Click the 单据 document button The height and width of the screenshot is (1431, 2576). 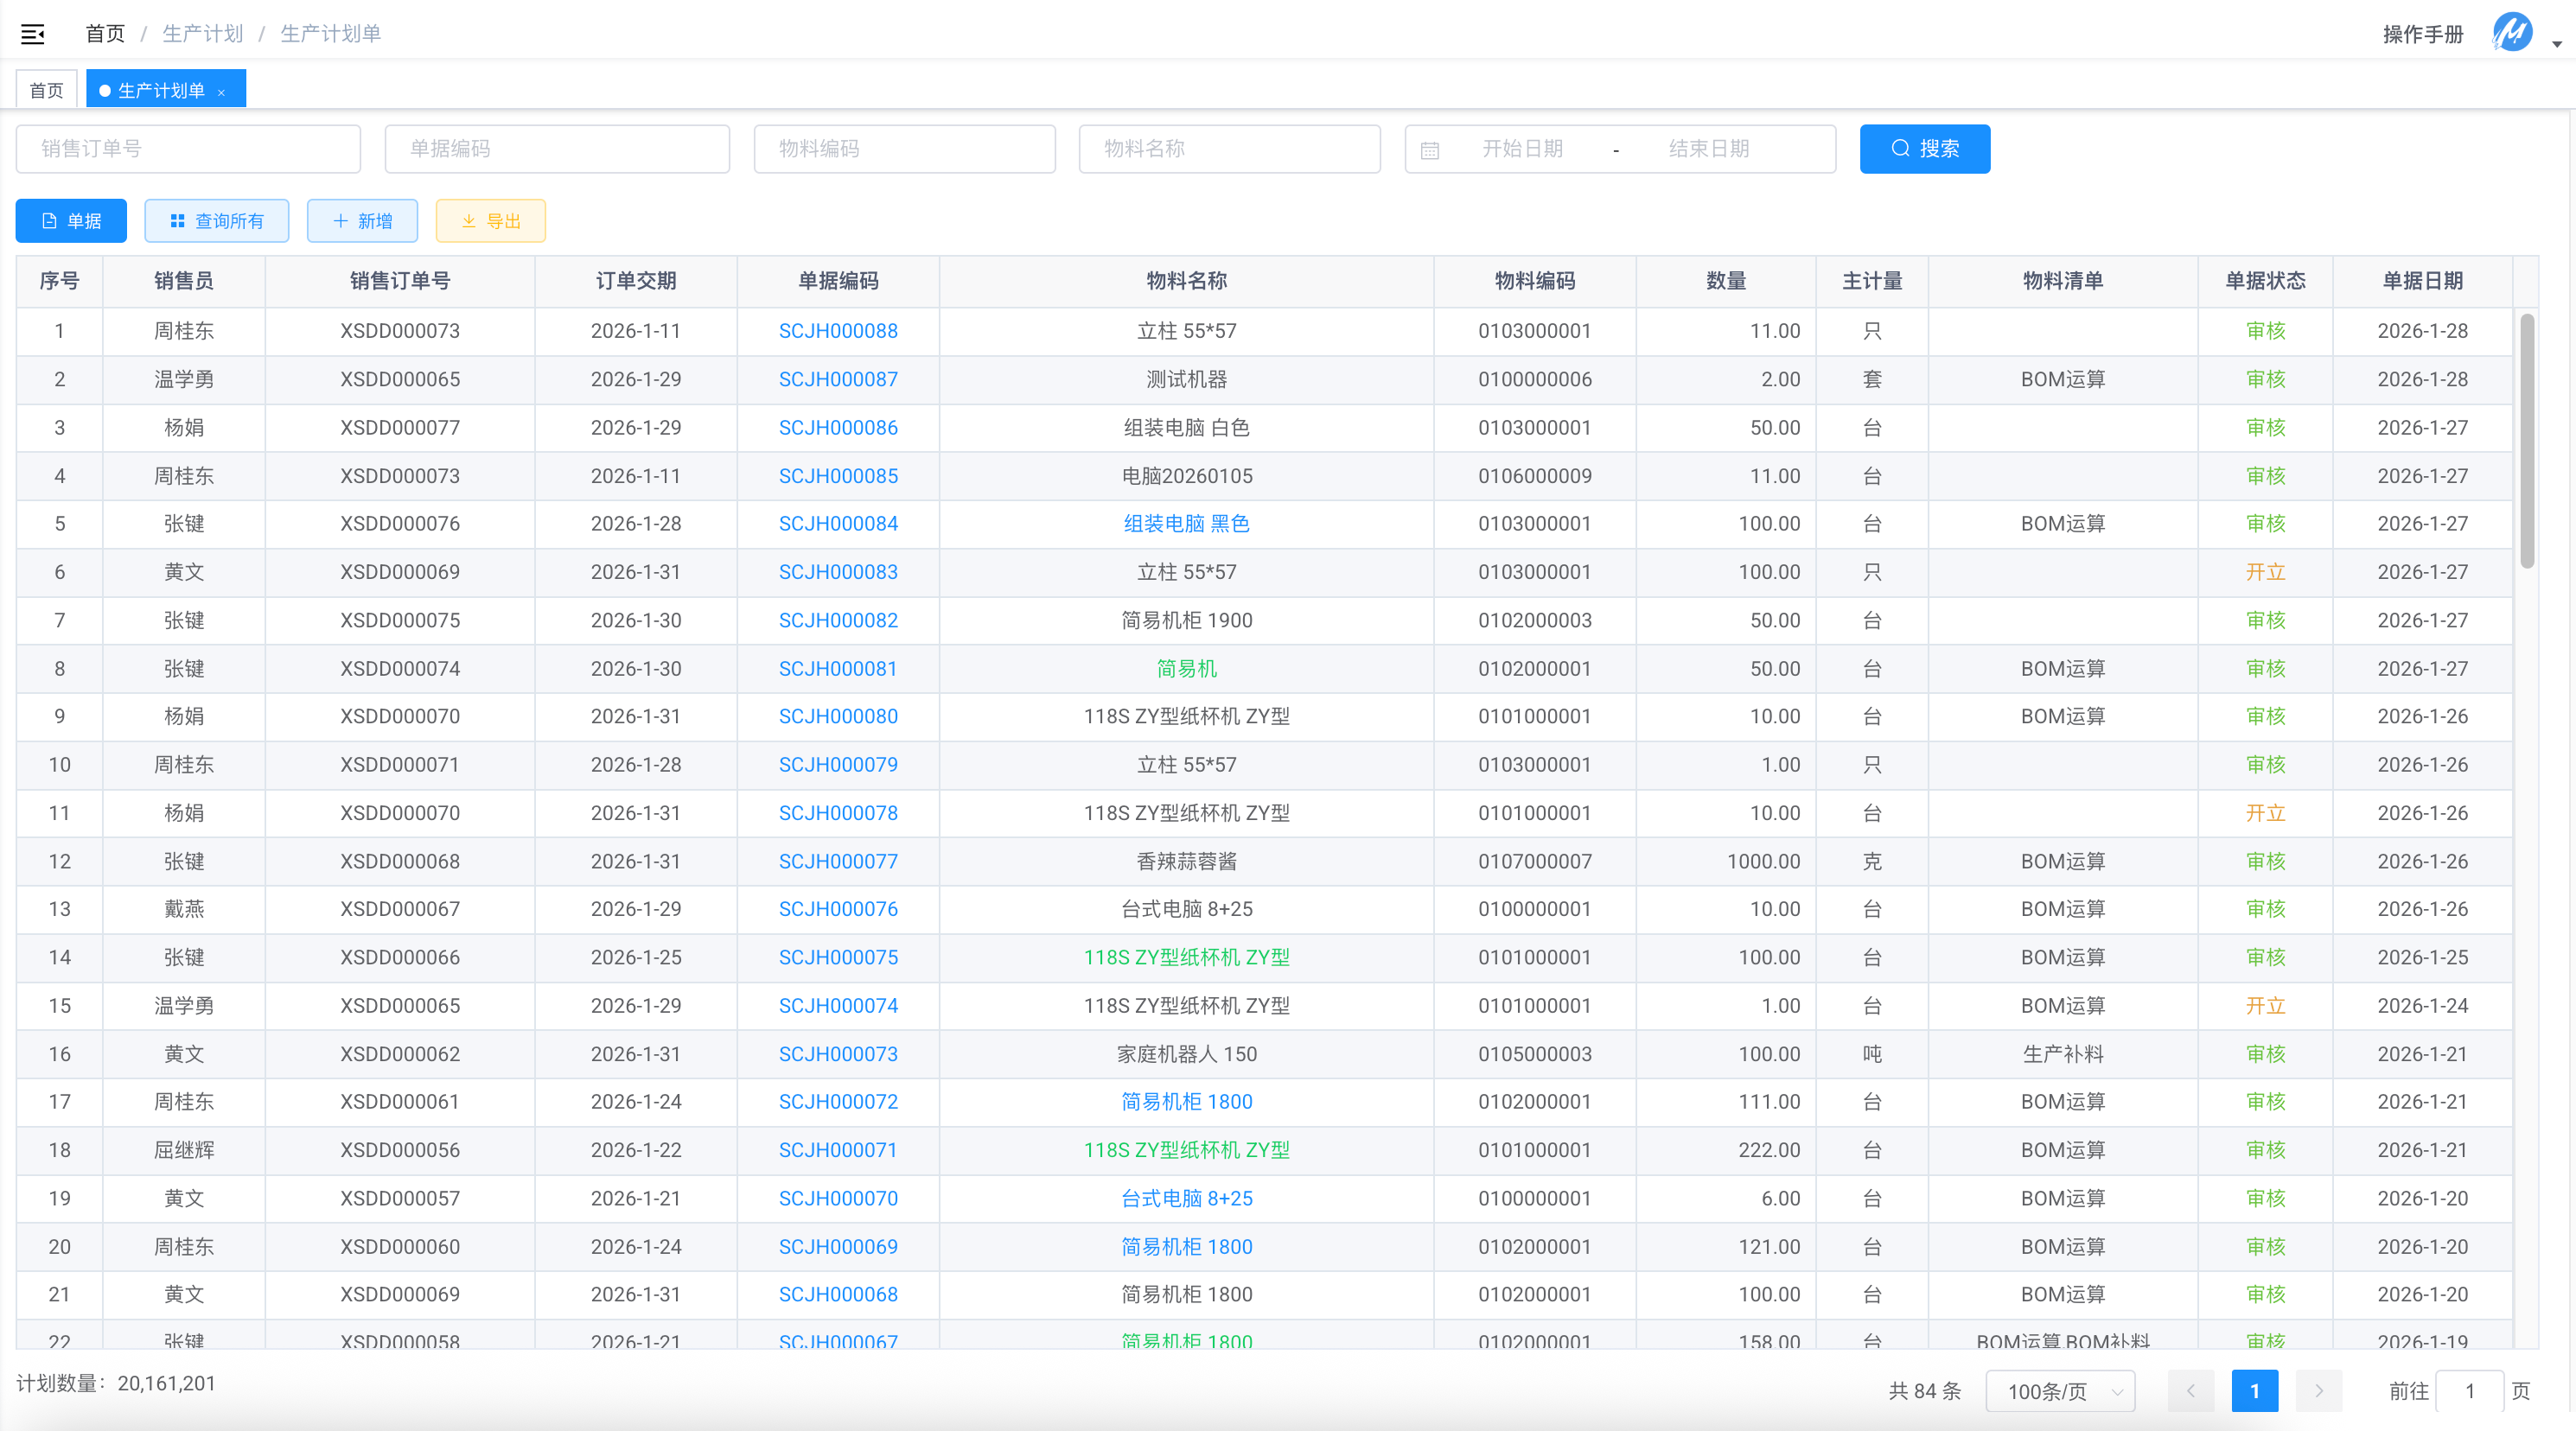point(71,221)
